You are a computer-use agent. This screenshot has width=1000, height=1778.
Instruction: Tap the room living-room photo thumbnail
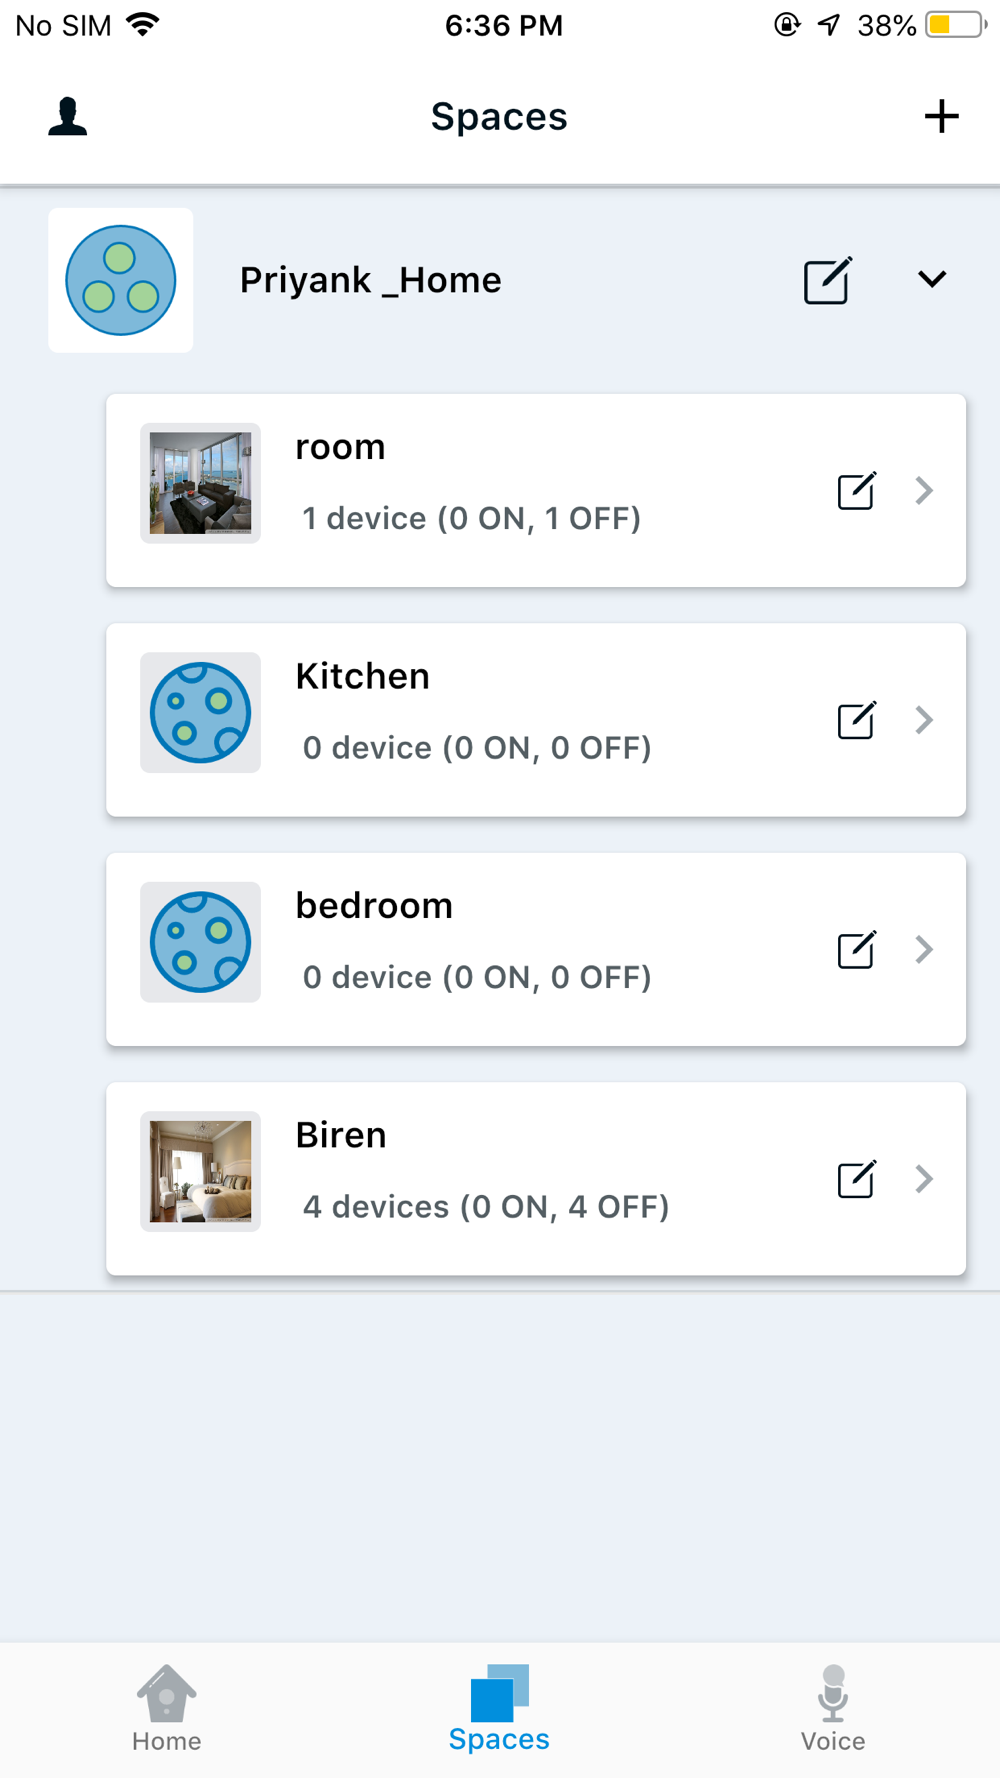click(x=200, y=483)
